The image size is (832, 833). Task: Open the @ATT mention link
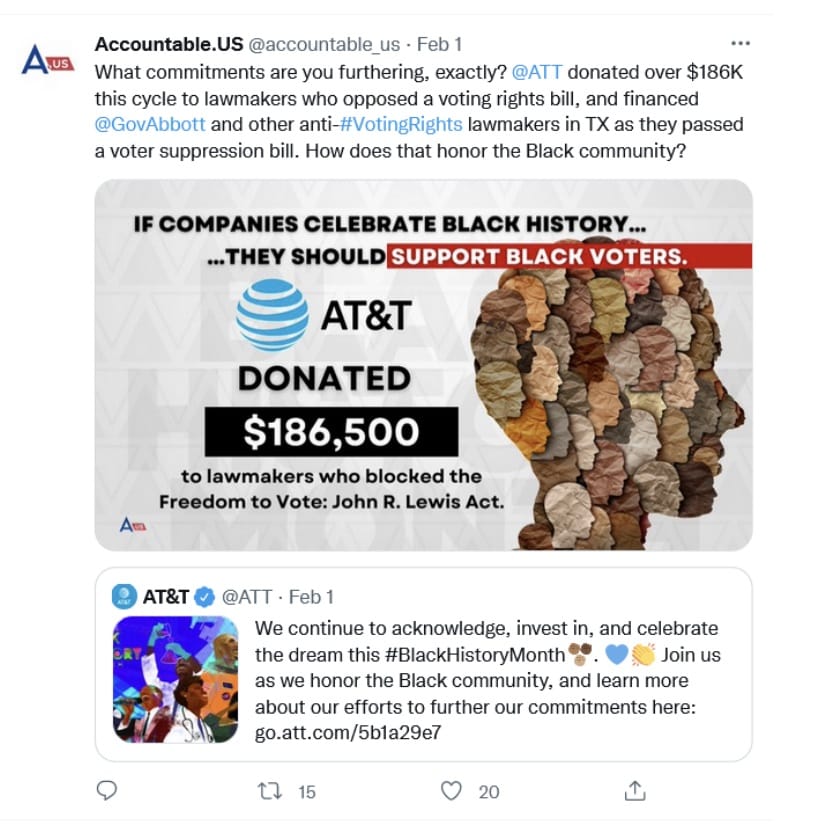pos(537,72)
